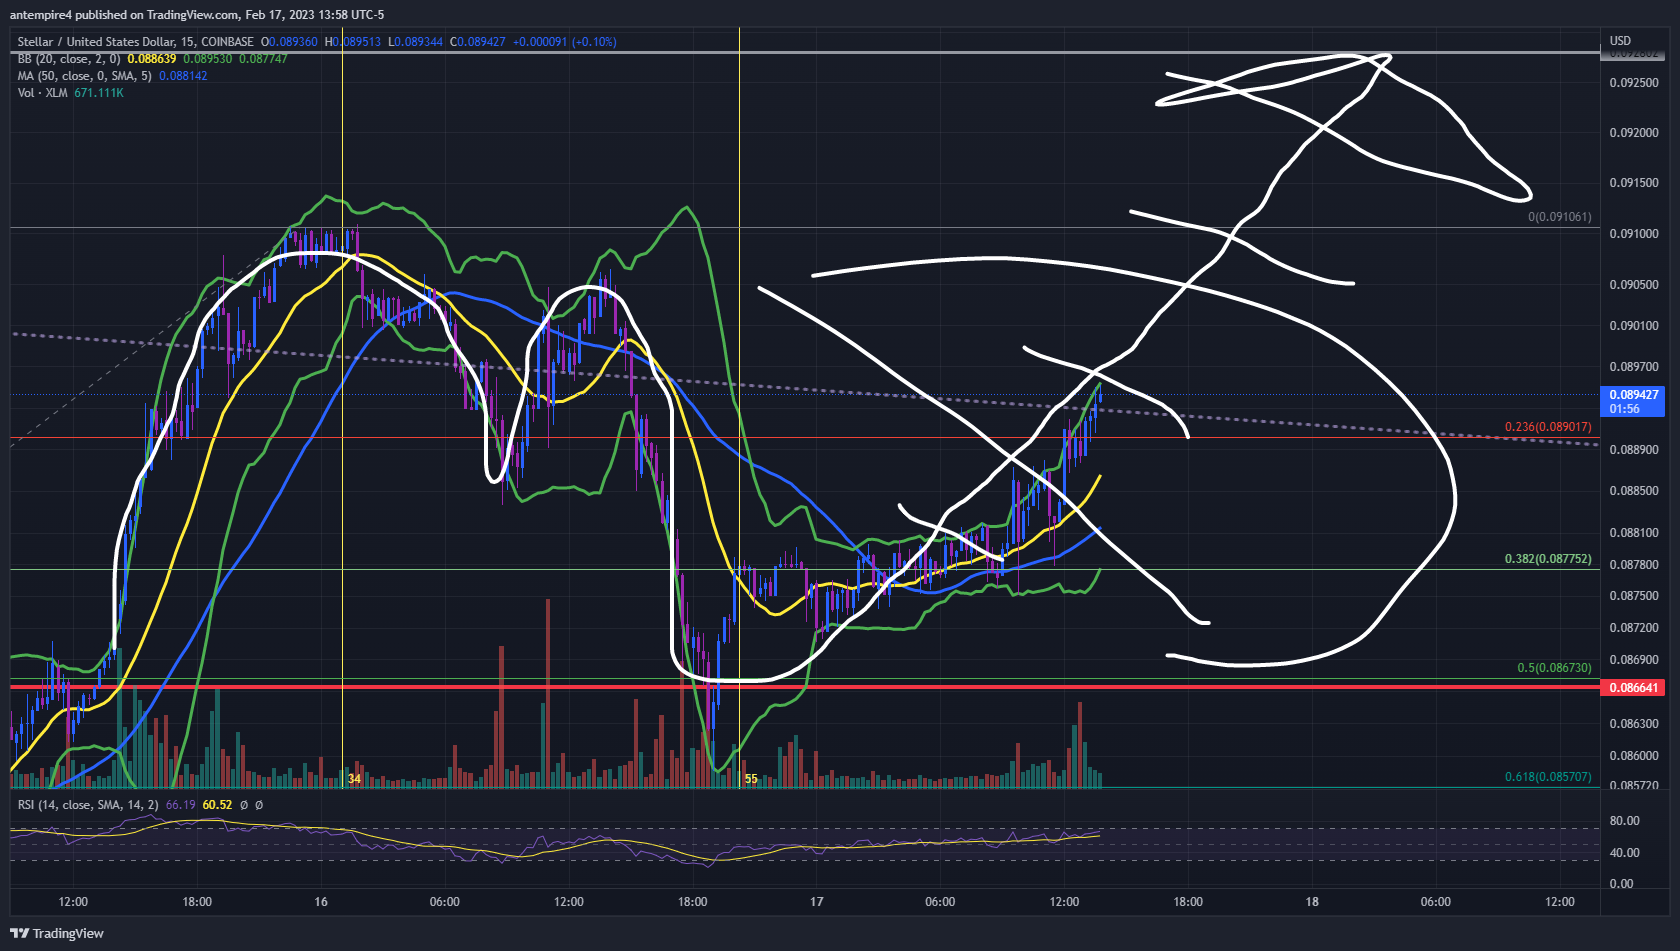Click the high value H0.089513
Screen dimensions: 1680x951
(x=352, y=42)
